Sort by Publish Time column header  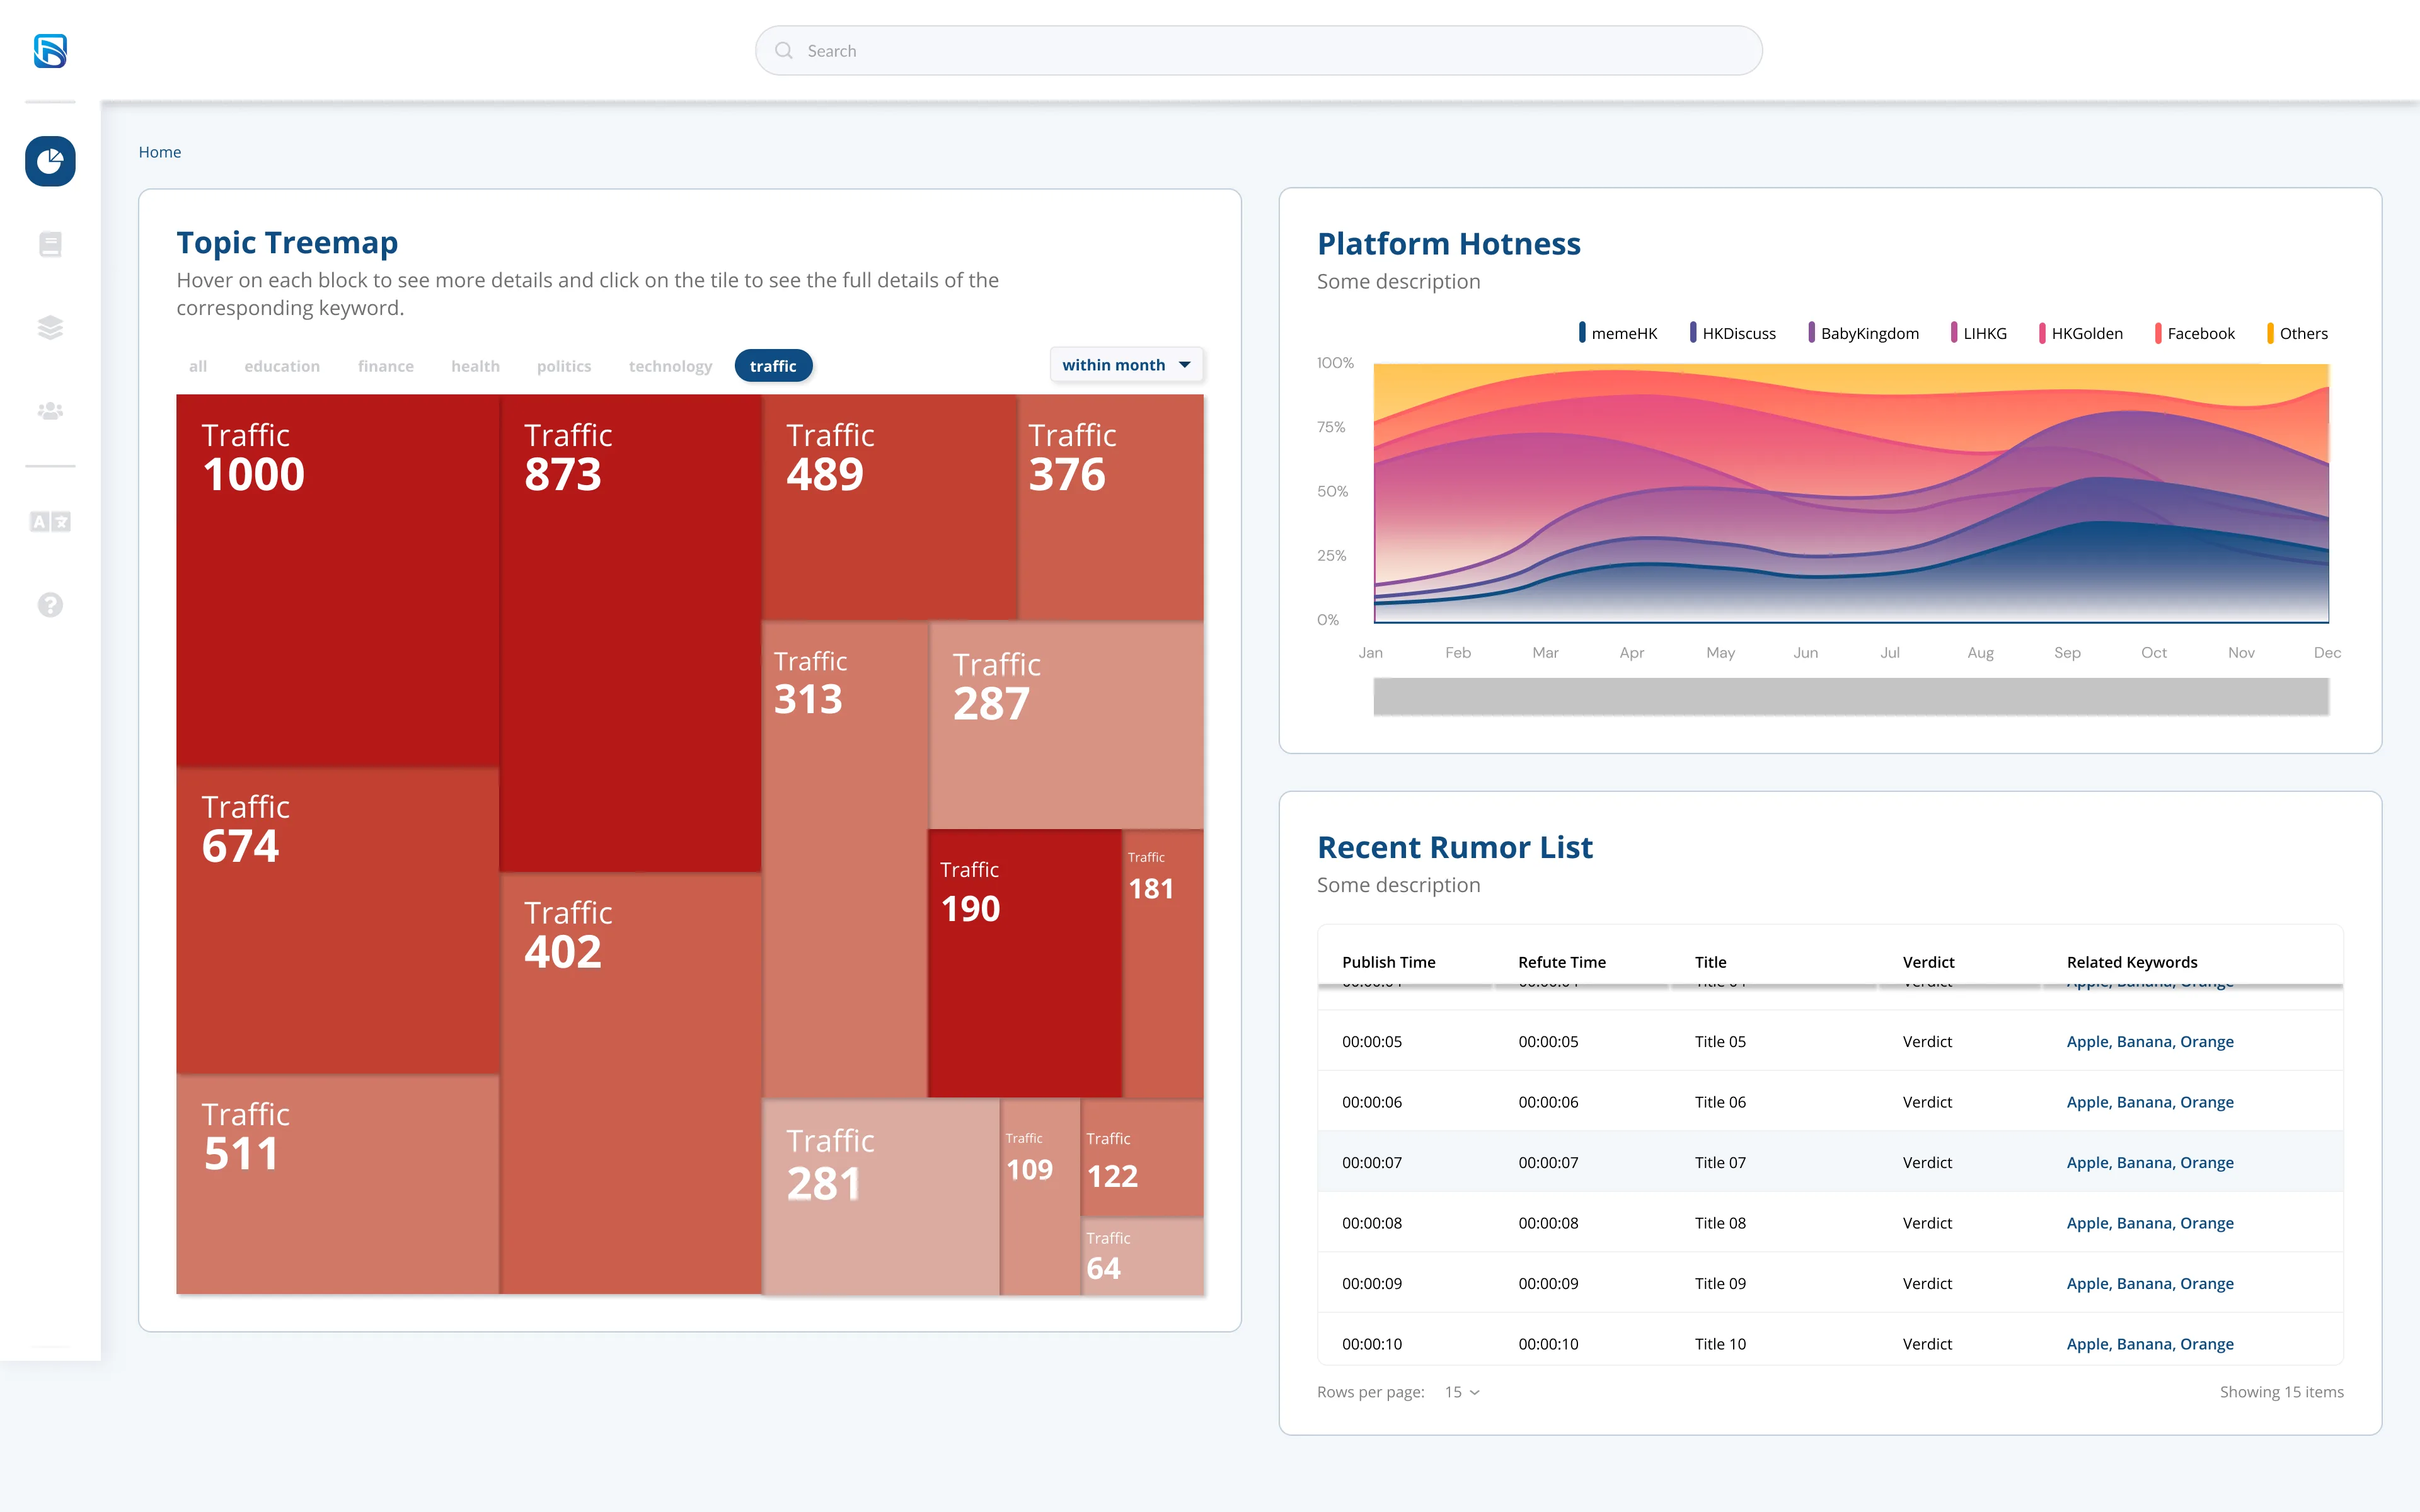[x=1388, y=962]
